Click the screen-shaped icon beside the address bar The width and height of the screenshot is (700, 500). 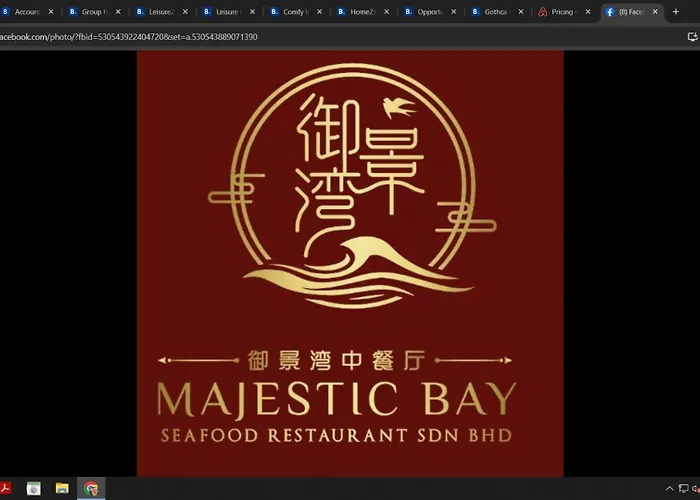[x=692, y=37]
